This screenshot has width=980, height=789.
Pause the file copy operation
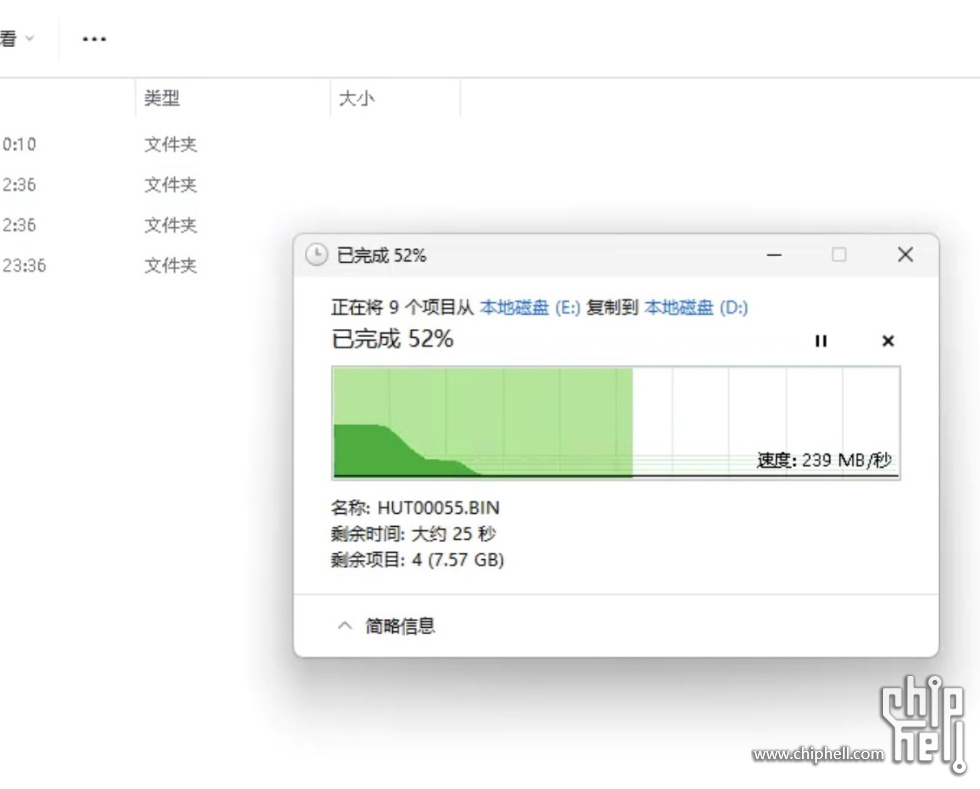821,341
